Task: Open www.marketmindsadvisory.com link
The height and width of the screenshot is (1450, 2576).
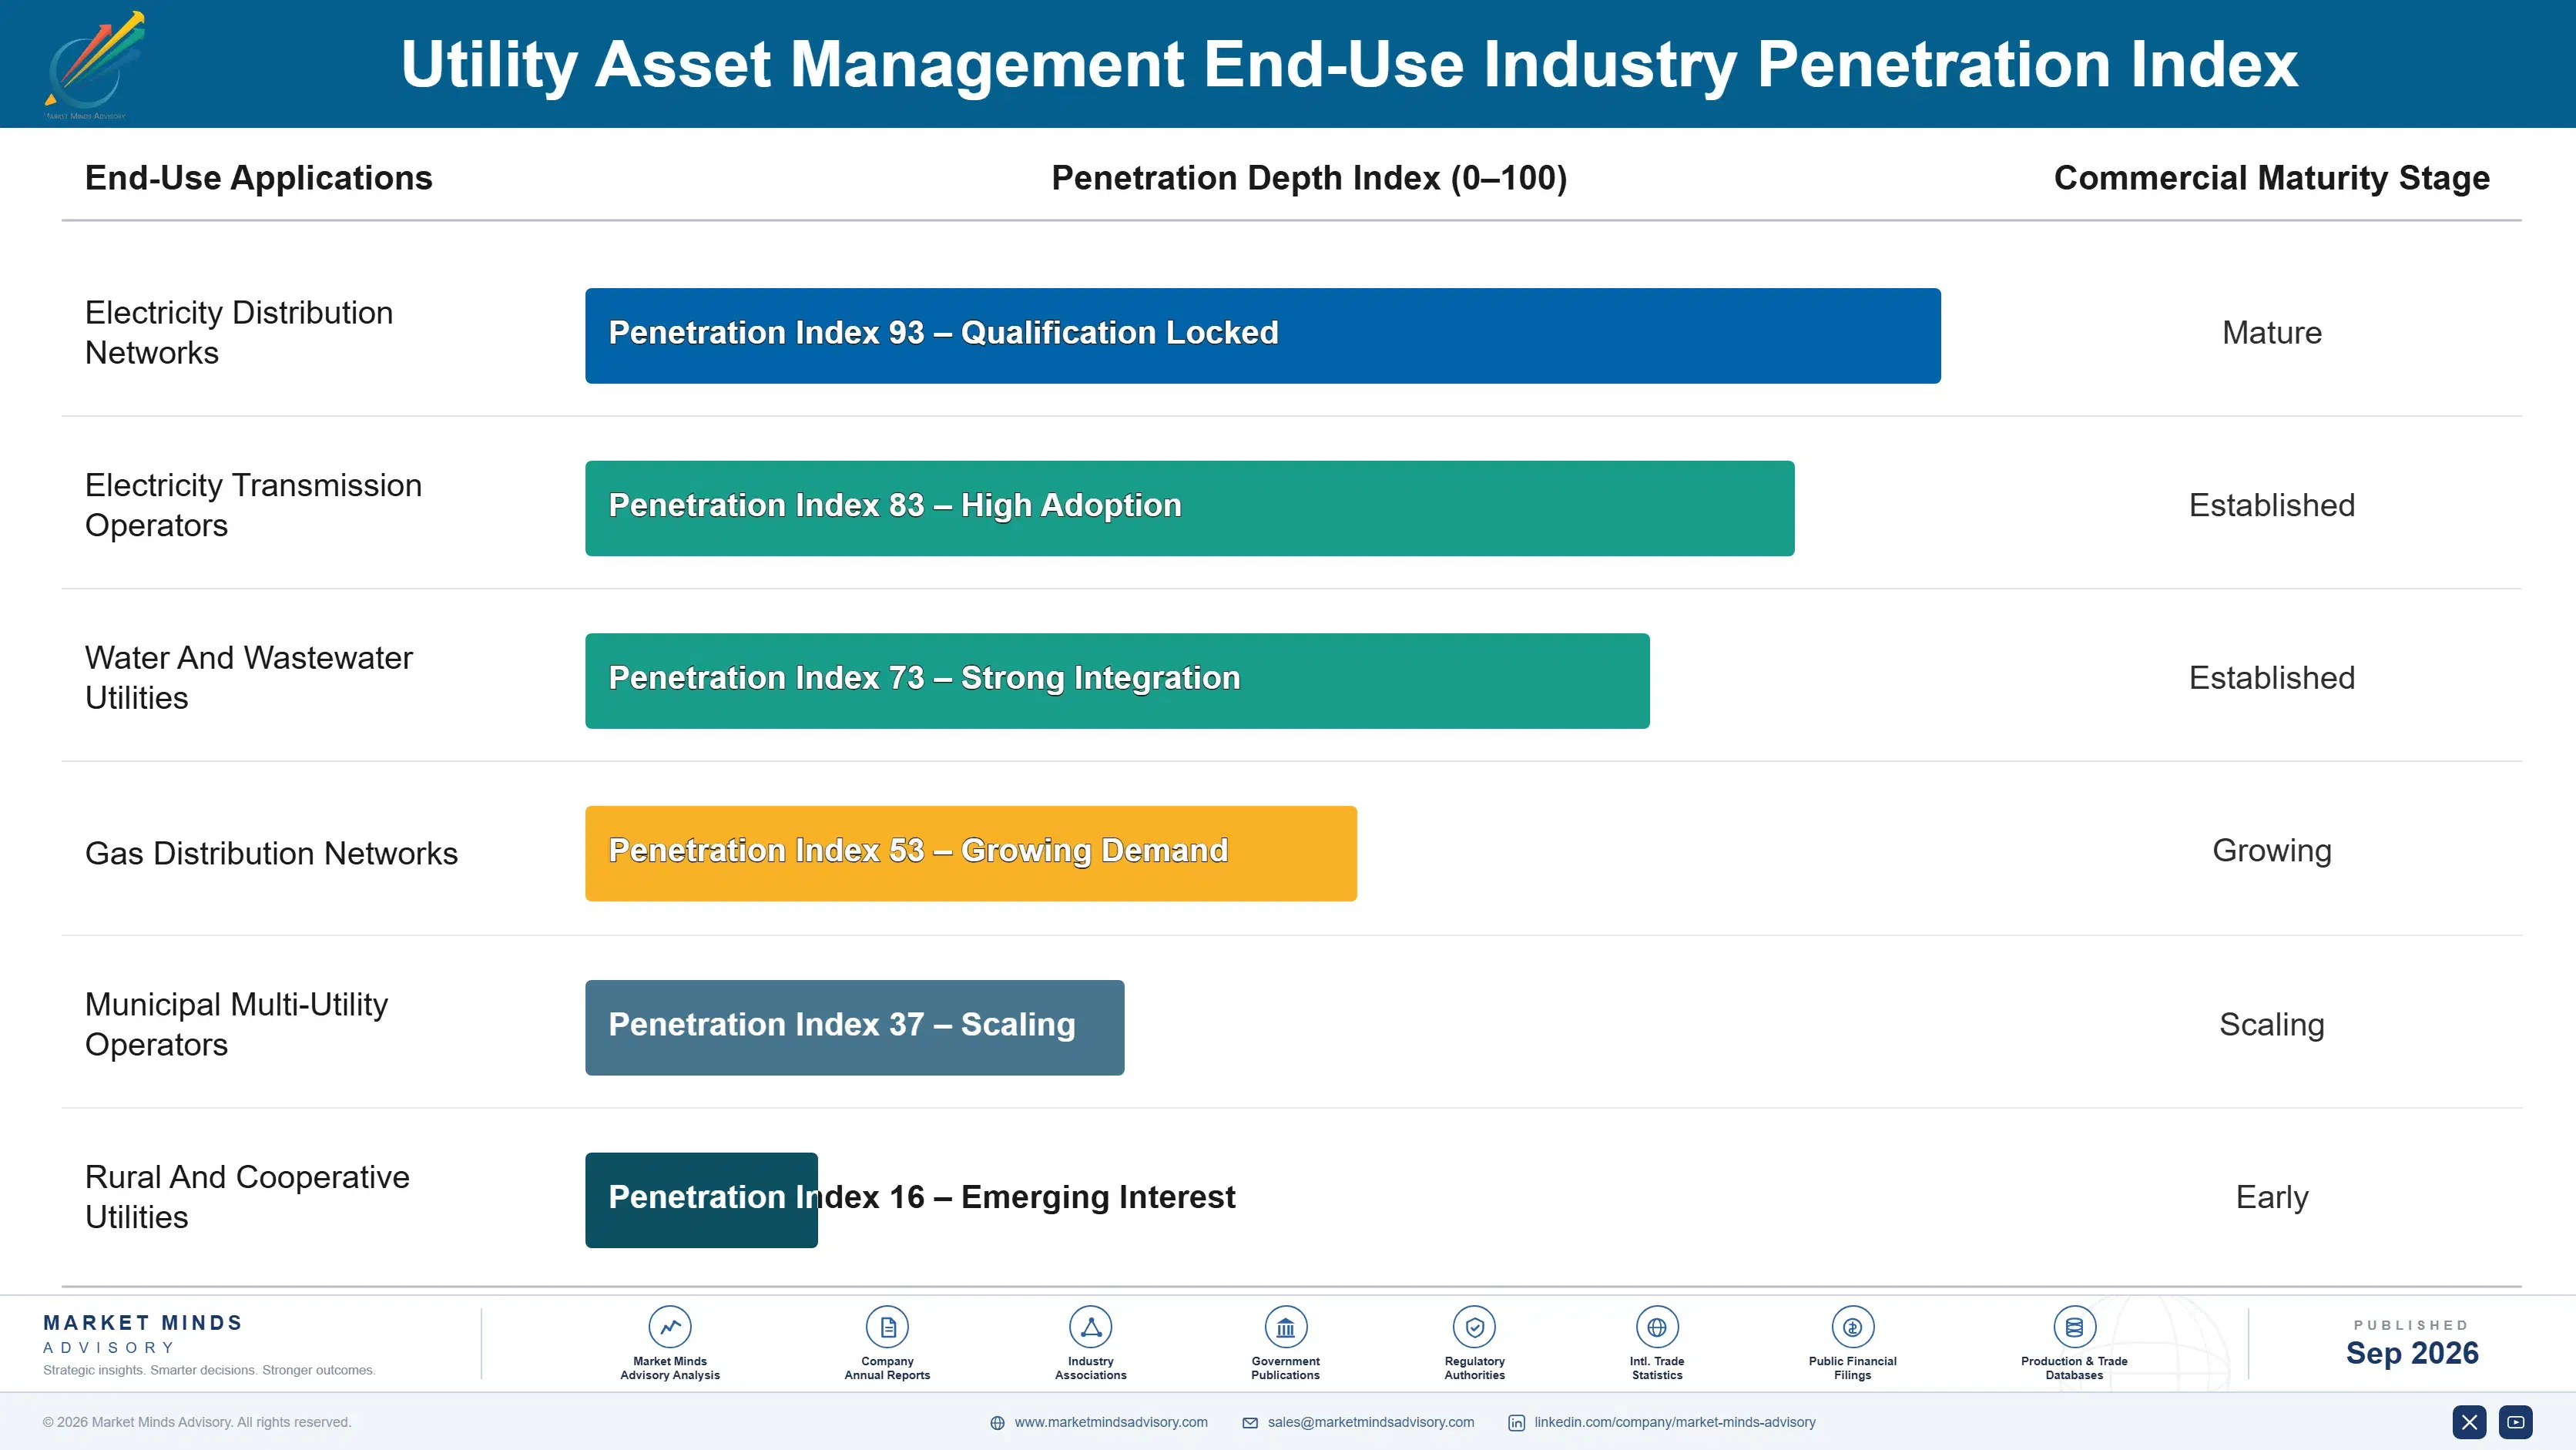Action: [x=1111, y=1422]
